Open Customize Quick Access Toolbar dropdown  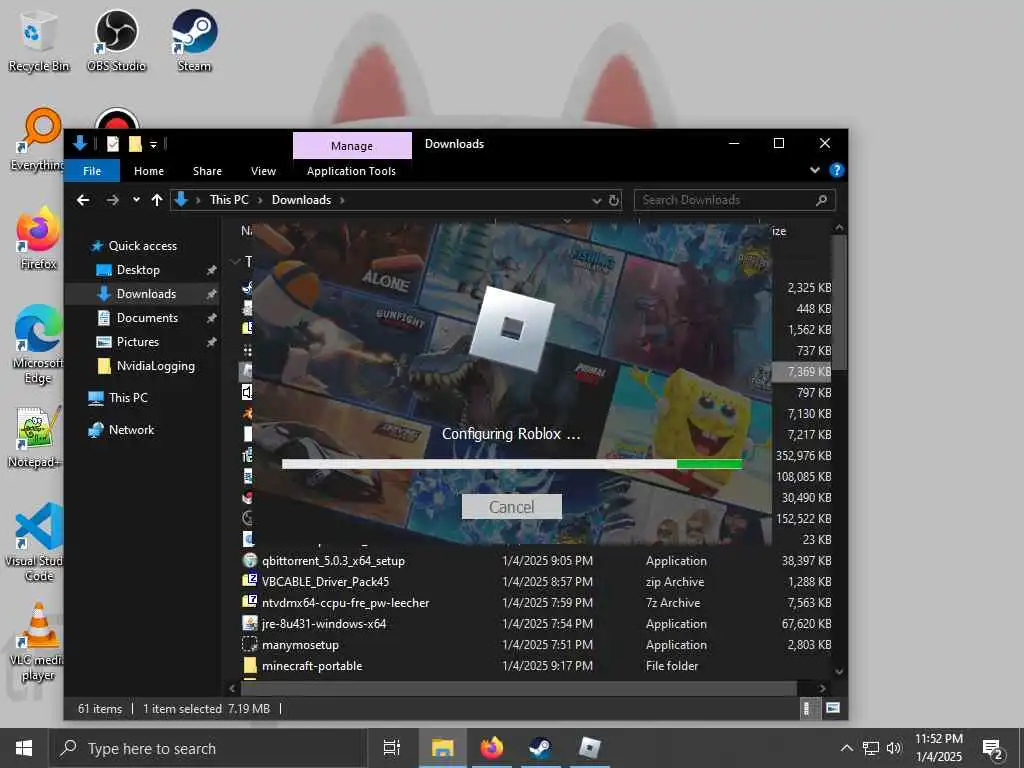point(153,144)
